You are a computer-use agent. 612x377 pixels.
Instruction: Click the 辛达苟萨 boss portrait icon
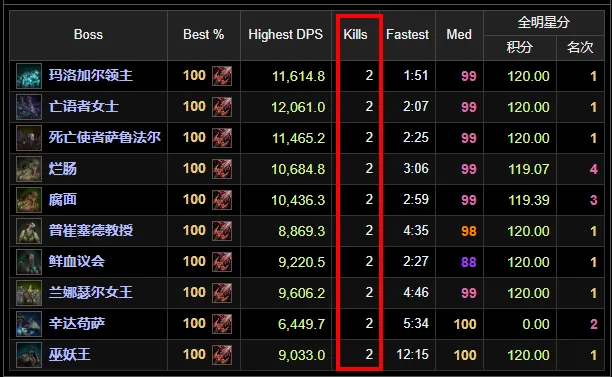(x=28, y=324)
